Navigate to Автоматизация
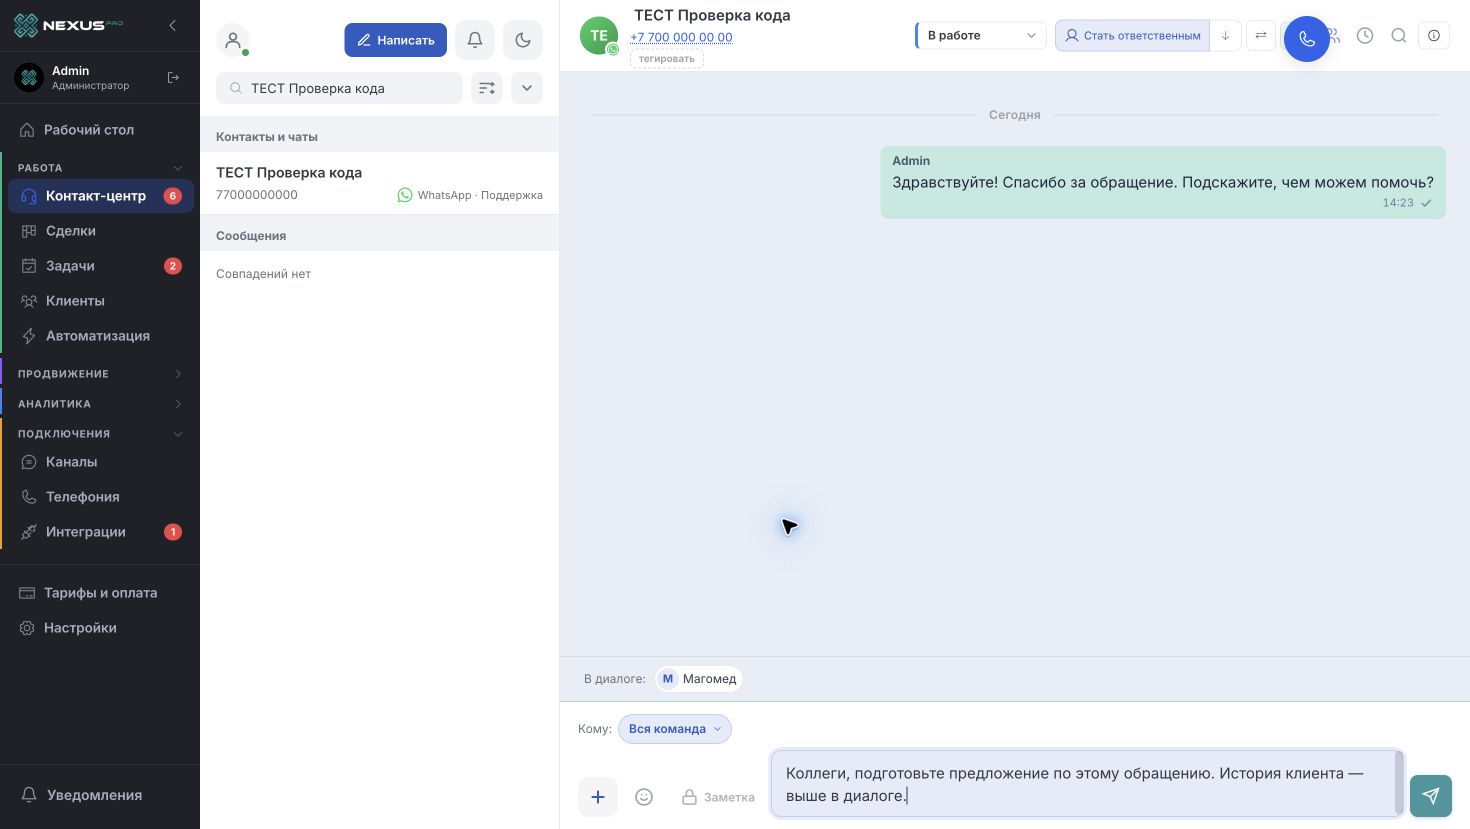The image size is (1470, 829). click(100, 336)
